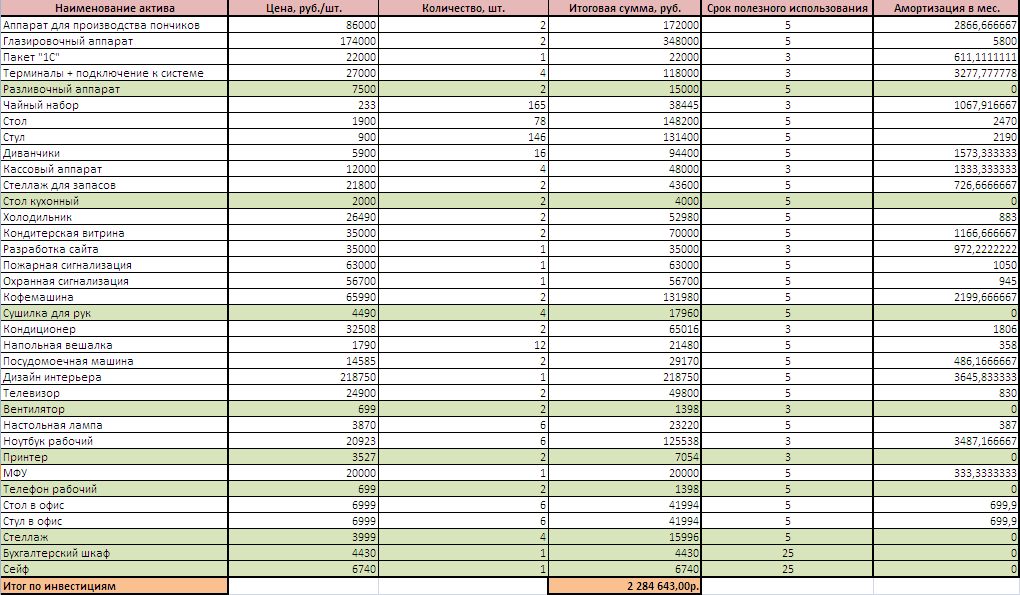Select the green 'Стеллаж' cell
This screenshot has height=595, width=1020.
coord(114,537)
